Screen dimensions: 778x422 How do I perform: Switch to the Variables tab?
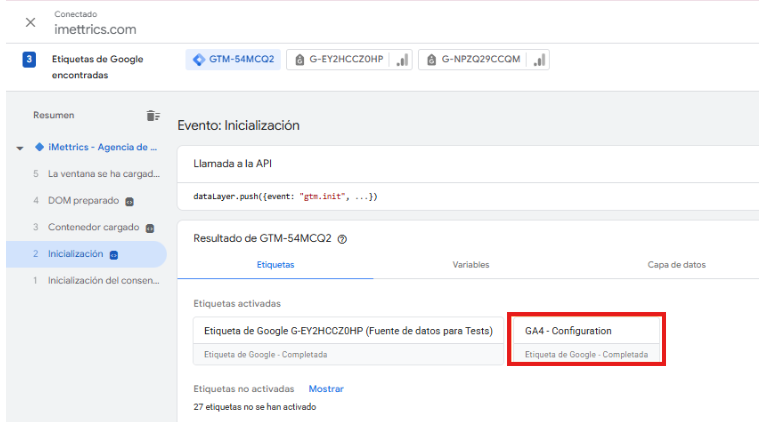coord(470,265)
